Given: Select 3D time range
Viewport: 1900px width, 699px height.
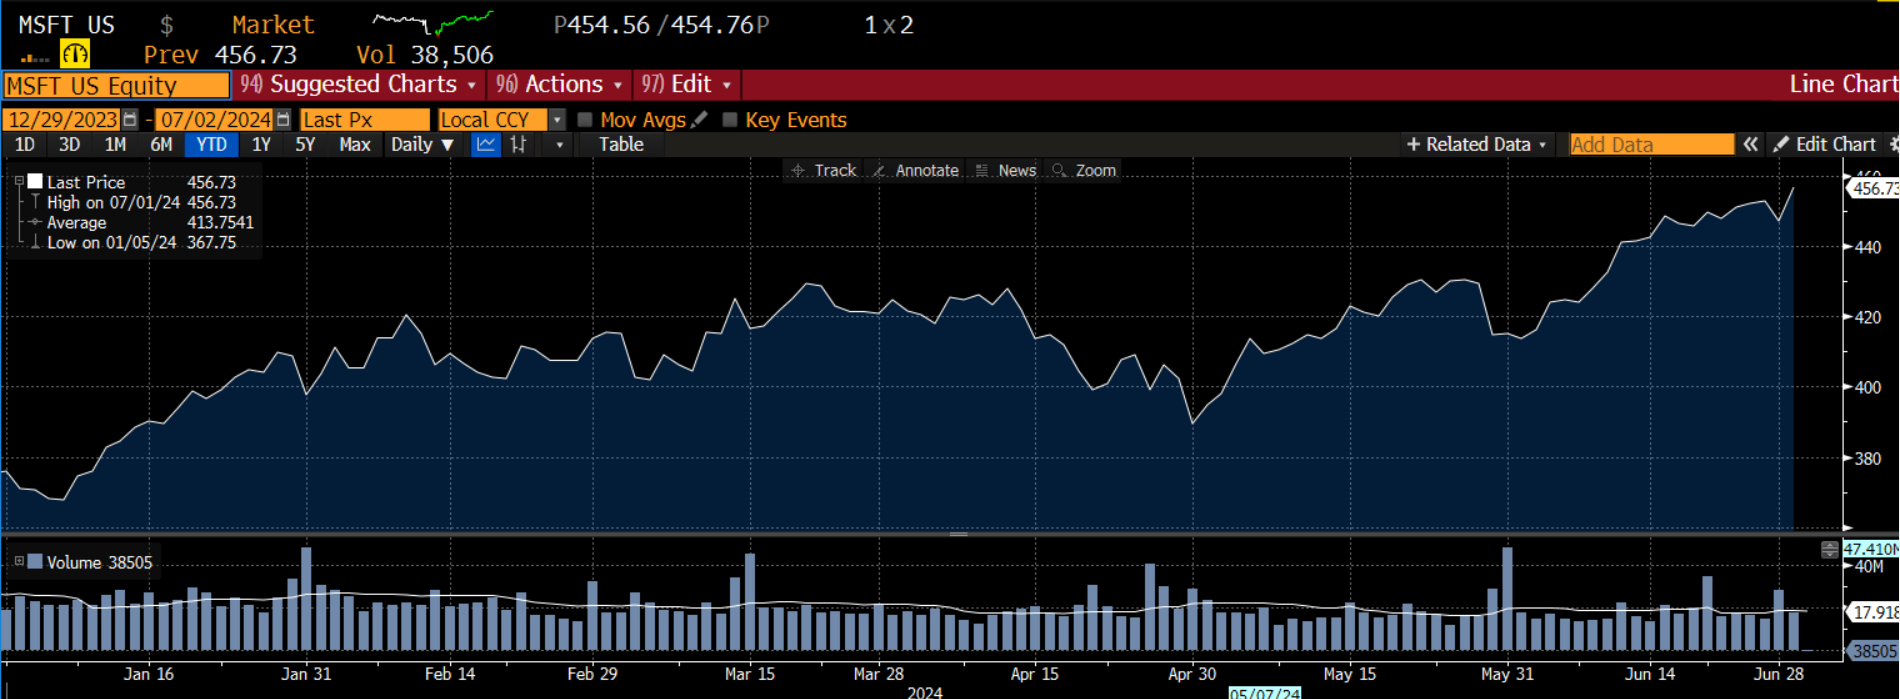Looking at the screenshot, I should tap(69, 145).
